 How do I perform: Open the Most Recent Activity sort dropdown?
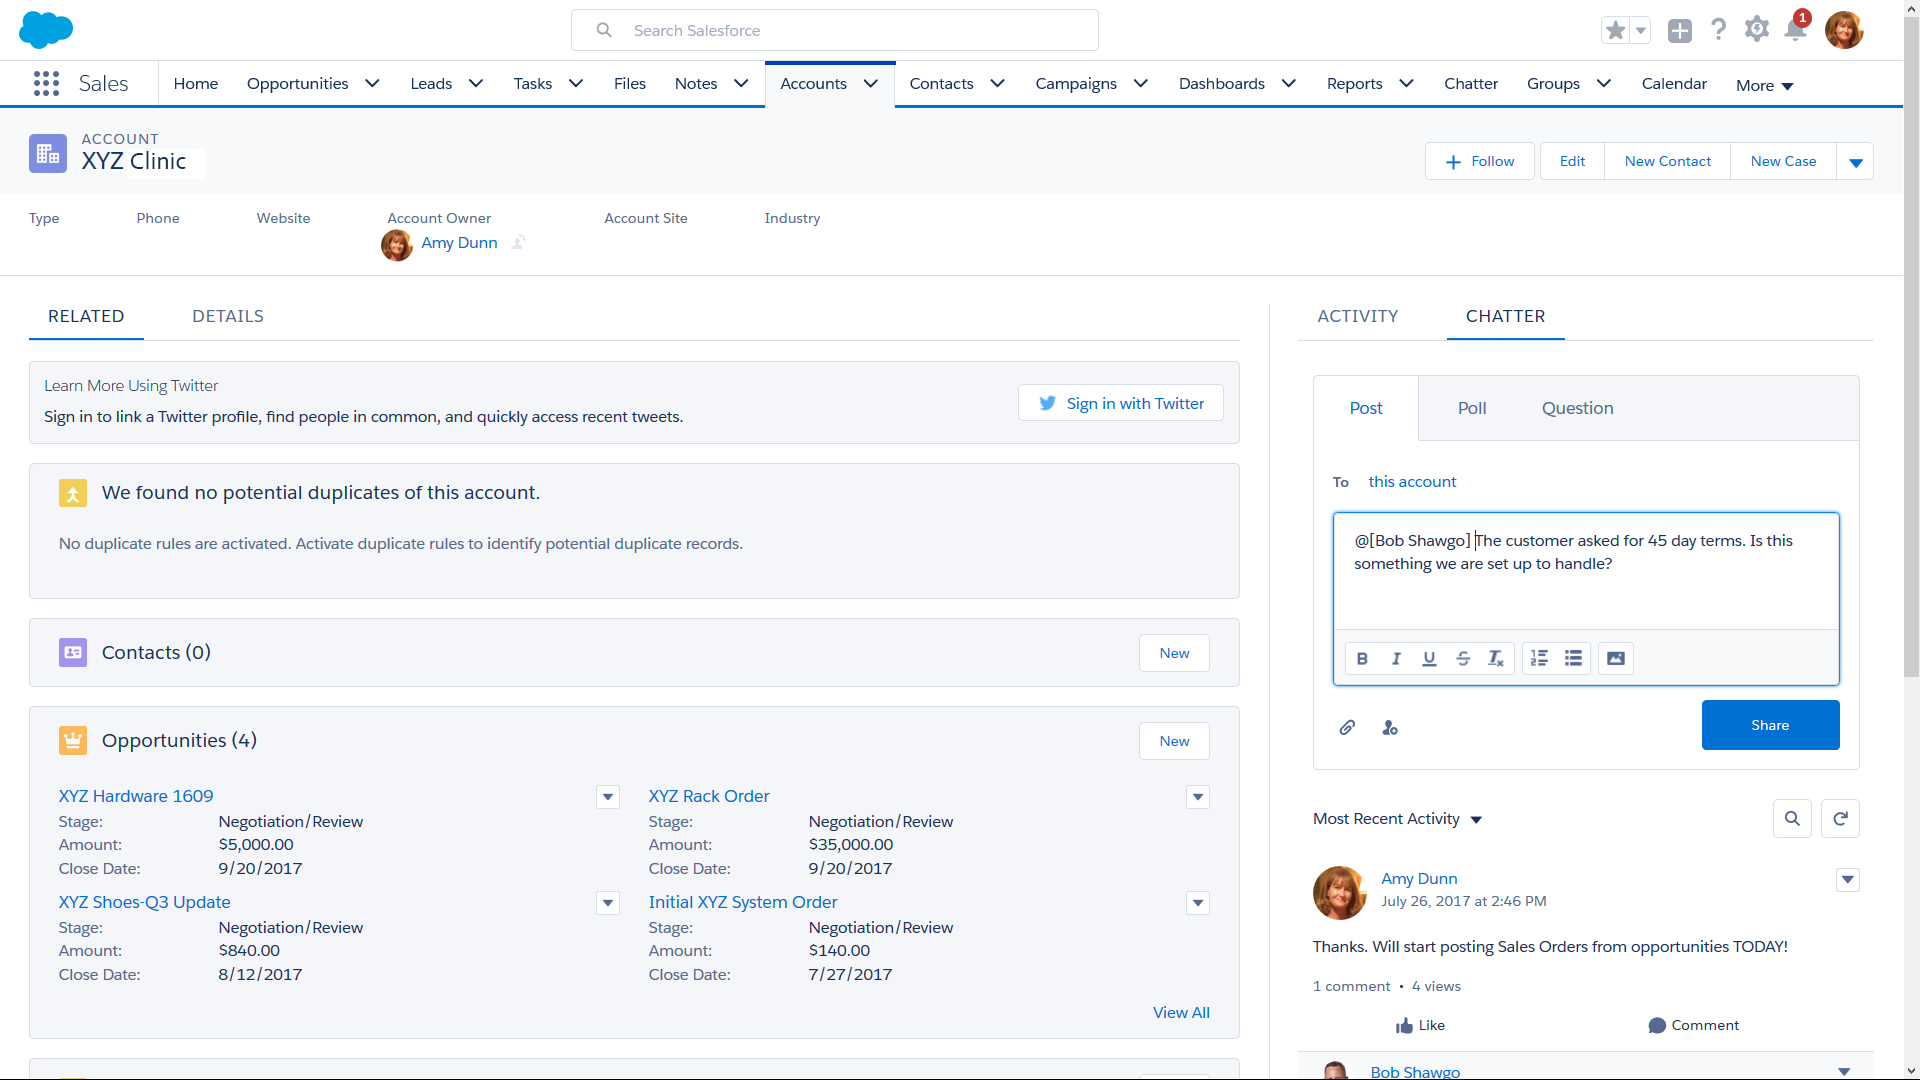(1477, 819)
